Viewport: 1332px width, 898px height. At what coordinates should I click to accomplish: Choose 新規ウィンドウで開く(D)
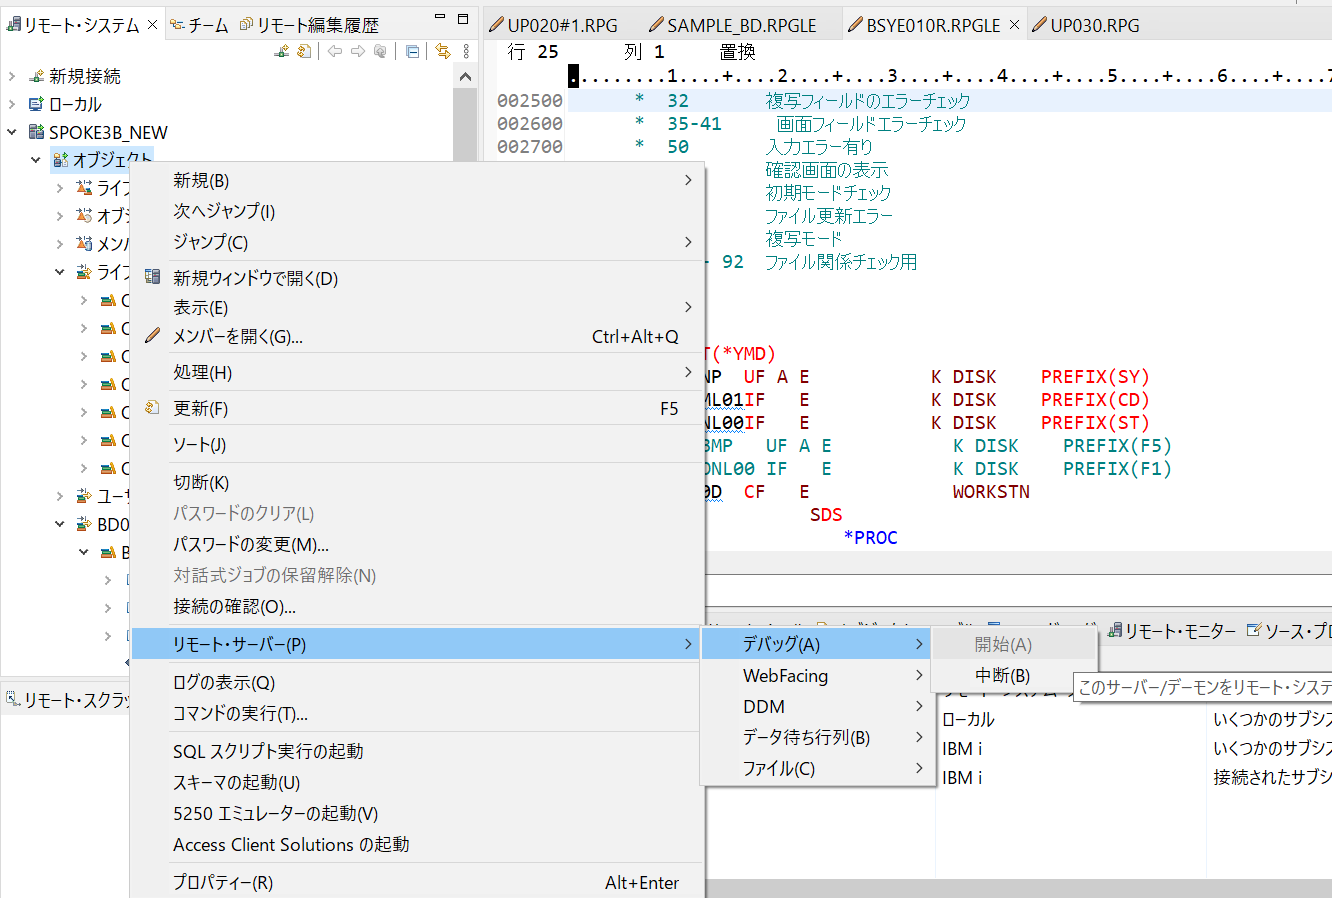coord(417,278)
